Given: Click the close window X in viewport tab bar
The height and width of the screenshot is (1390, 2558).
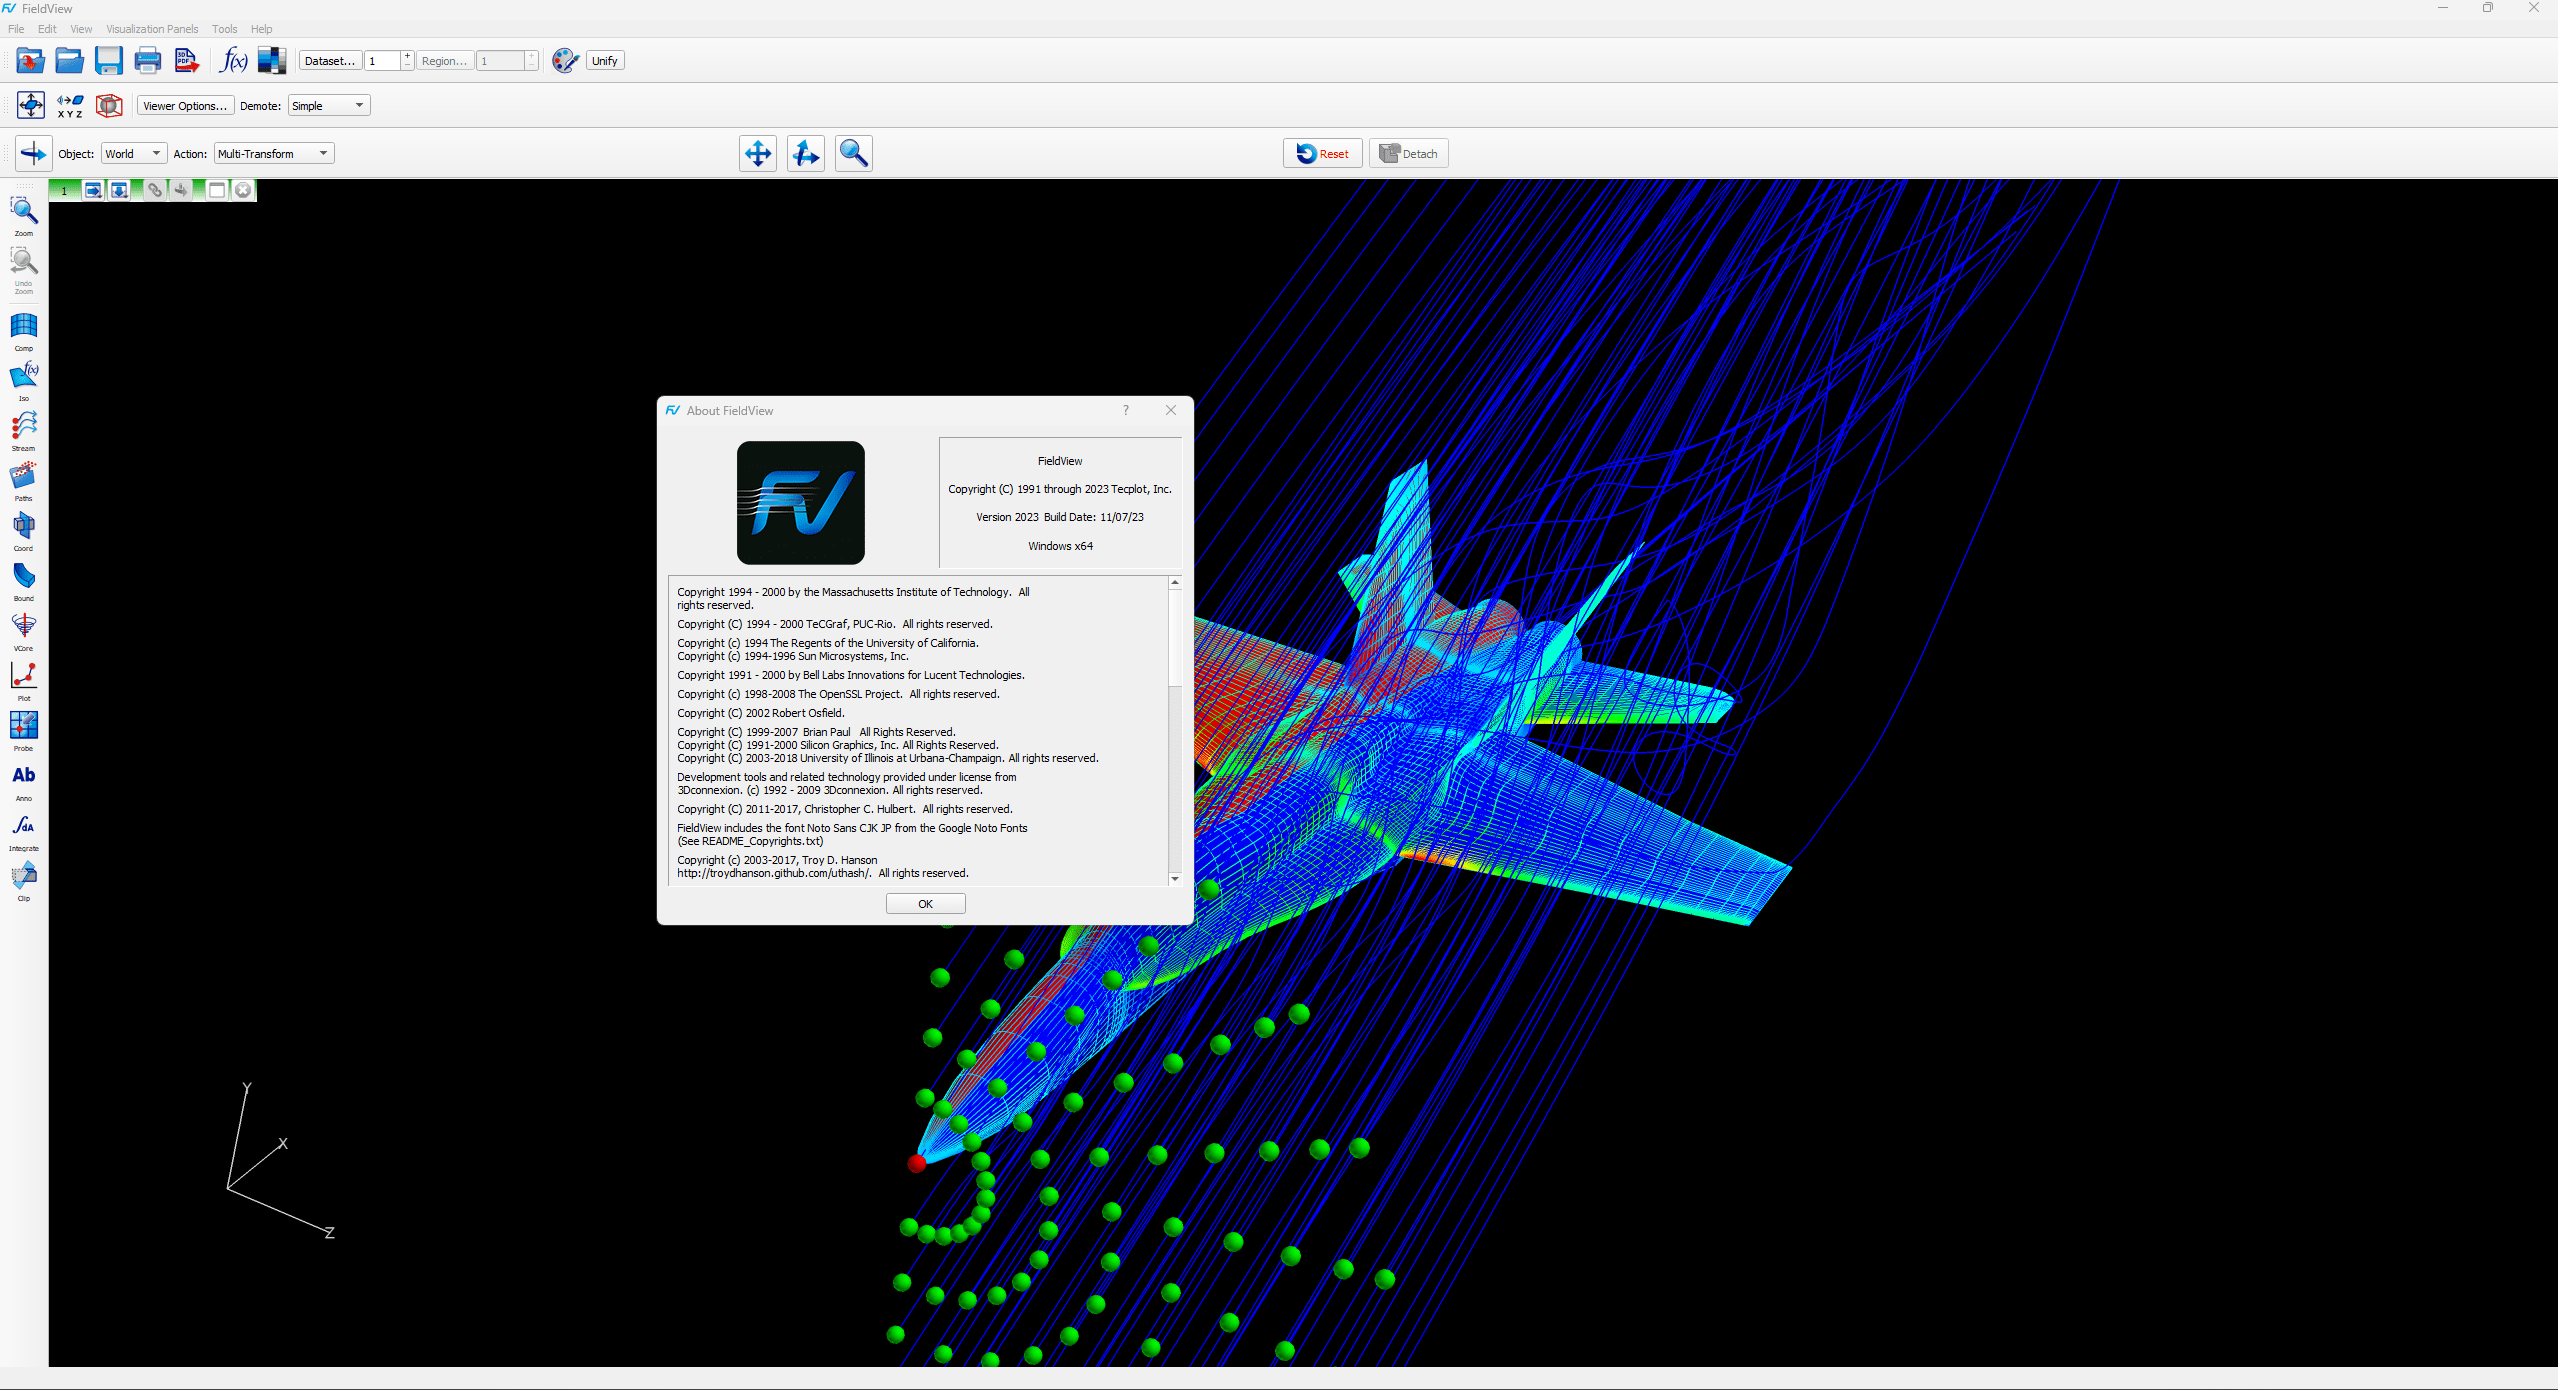Looking at the screenshot, I should 243,190.
